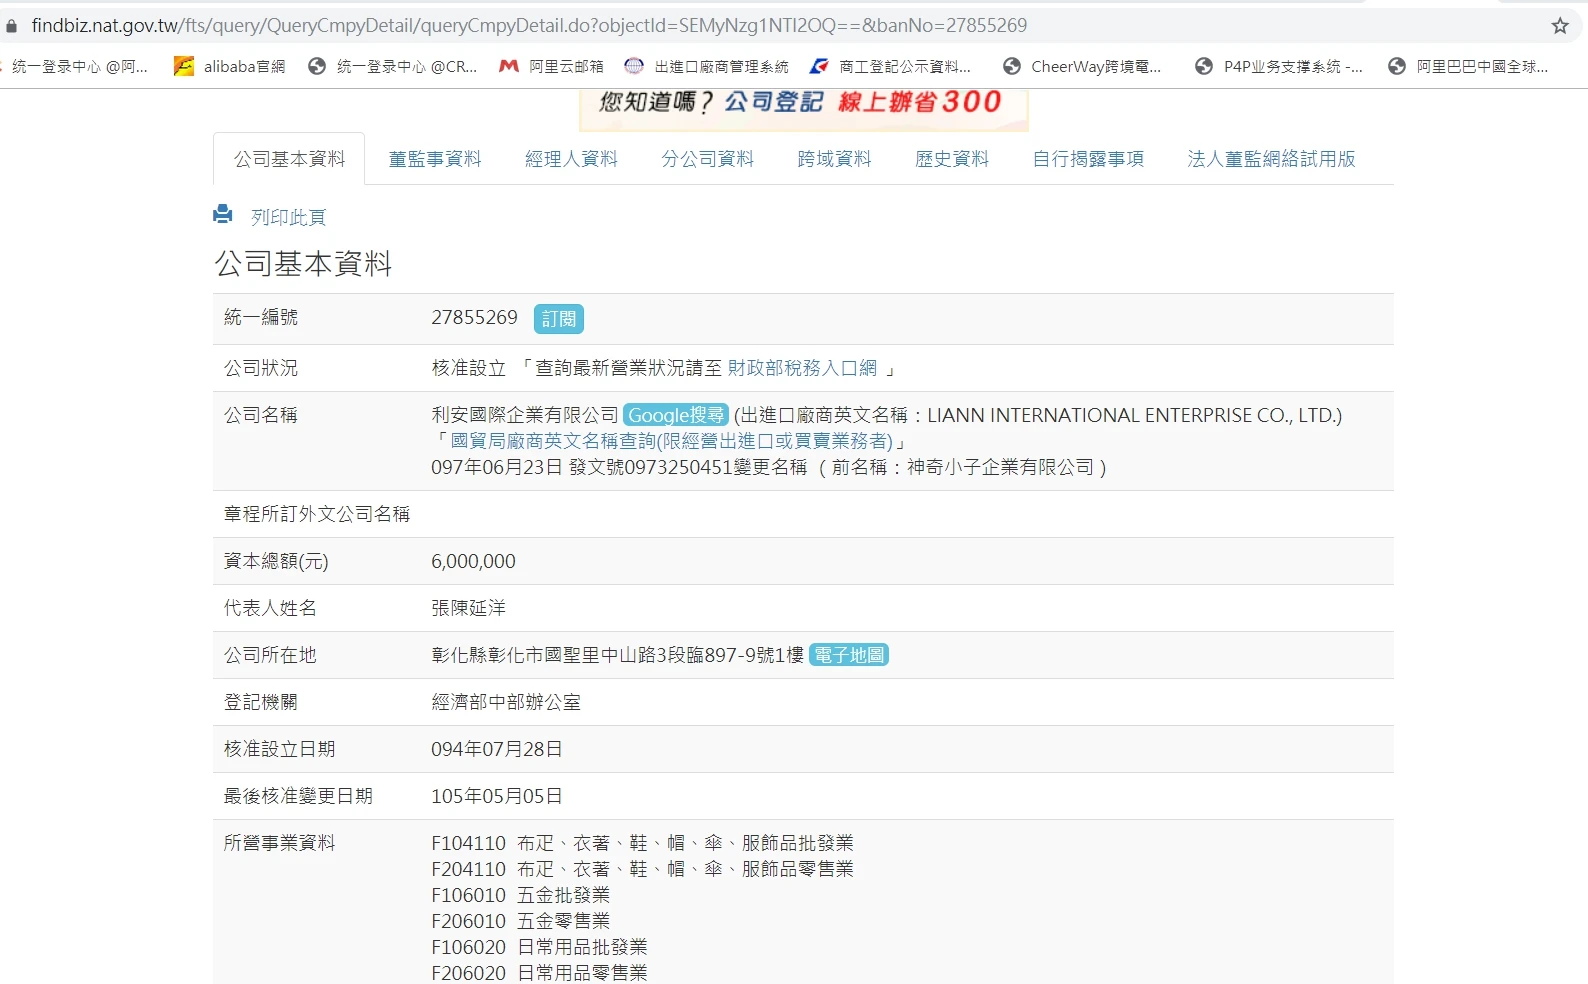The image size is (1588, 984).
Task: Open the 分公司資料 tab
Action: tap(707, 159)
